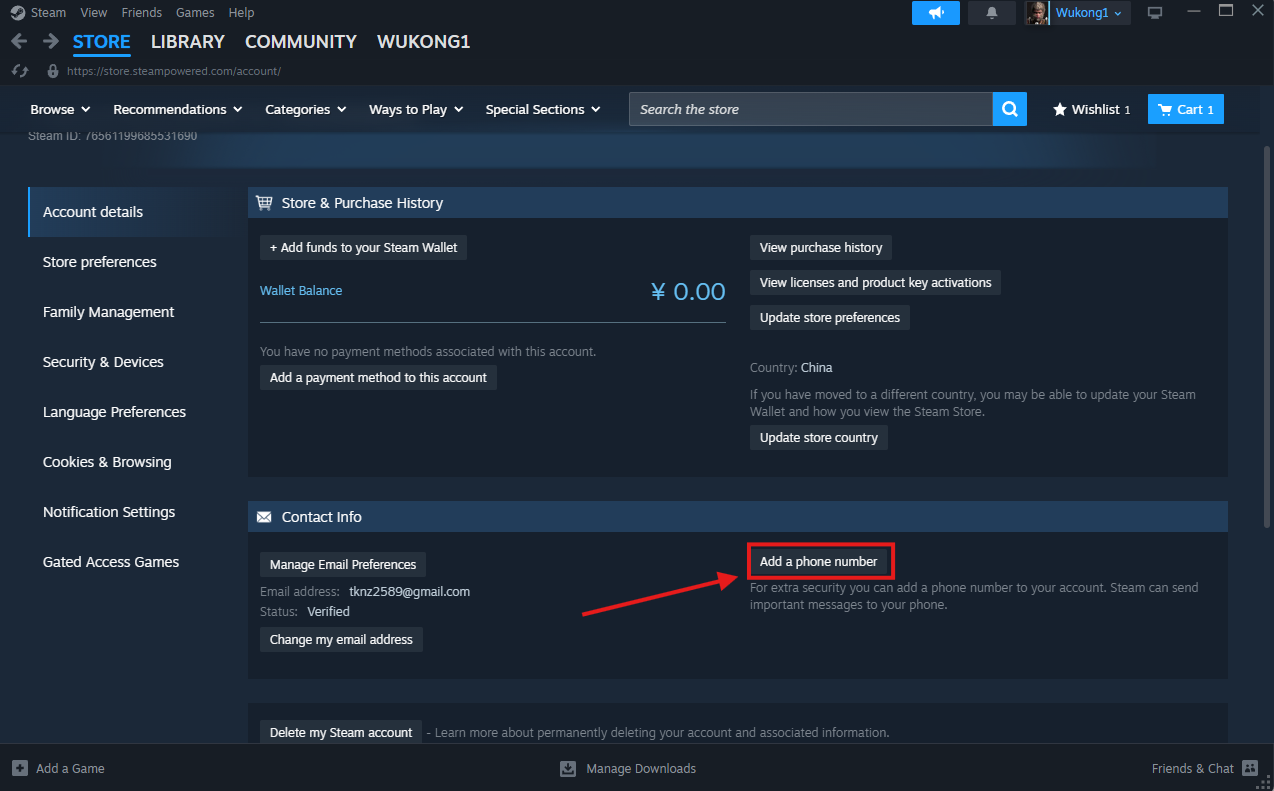Expand the Browse dropdown menu

pyautogui.click(x=60, y=109)
